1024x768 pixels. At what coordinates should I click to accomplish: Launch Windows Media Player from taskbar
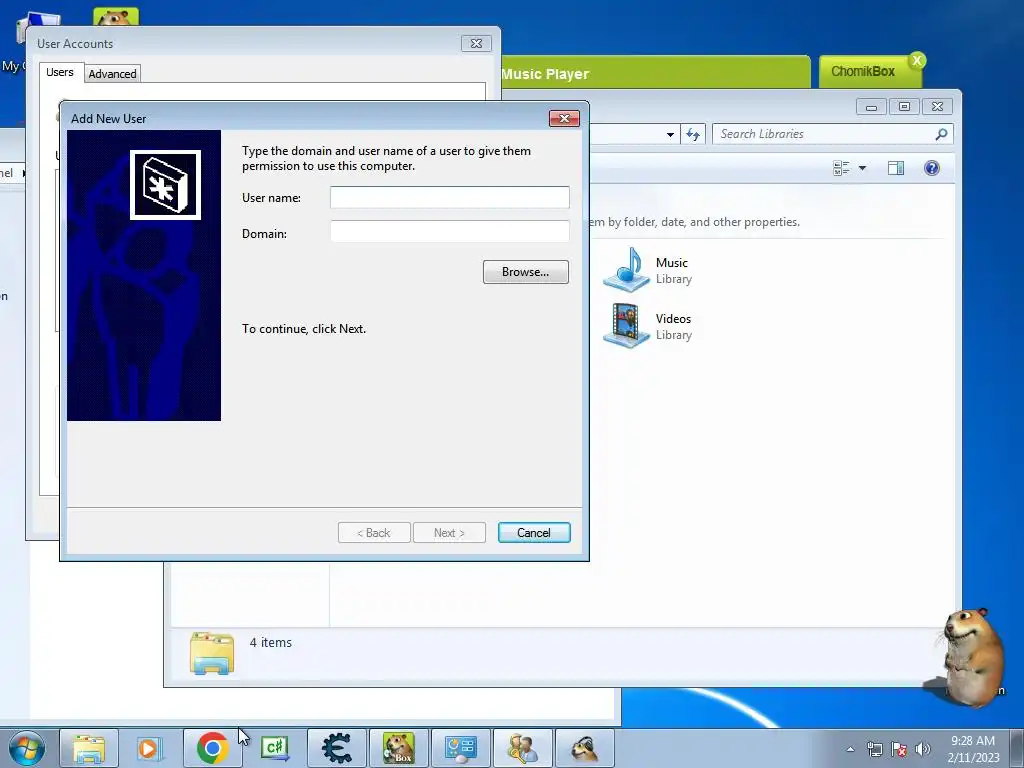150,748
